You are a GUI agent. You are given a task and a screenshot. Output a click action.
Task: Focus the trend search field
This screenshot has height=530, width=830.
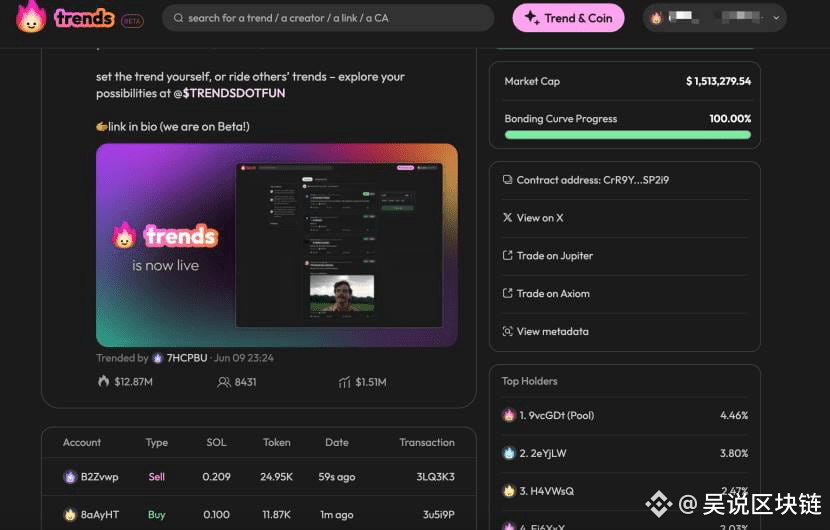tap(328, 18)
